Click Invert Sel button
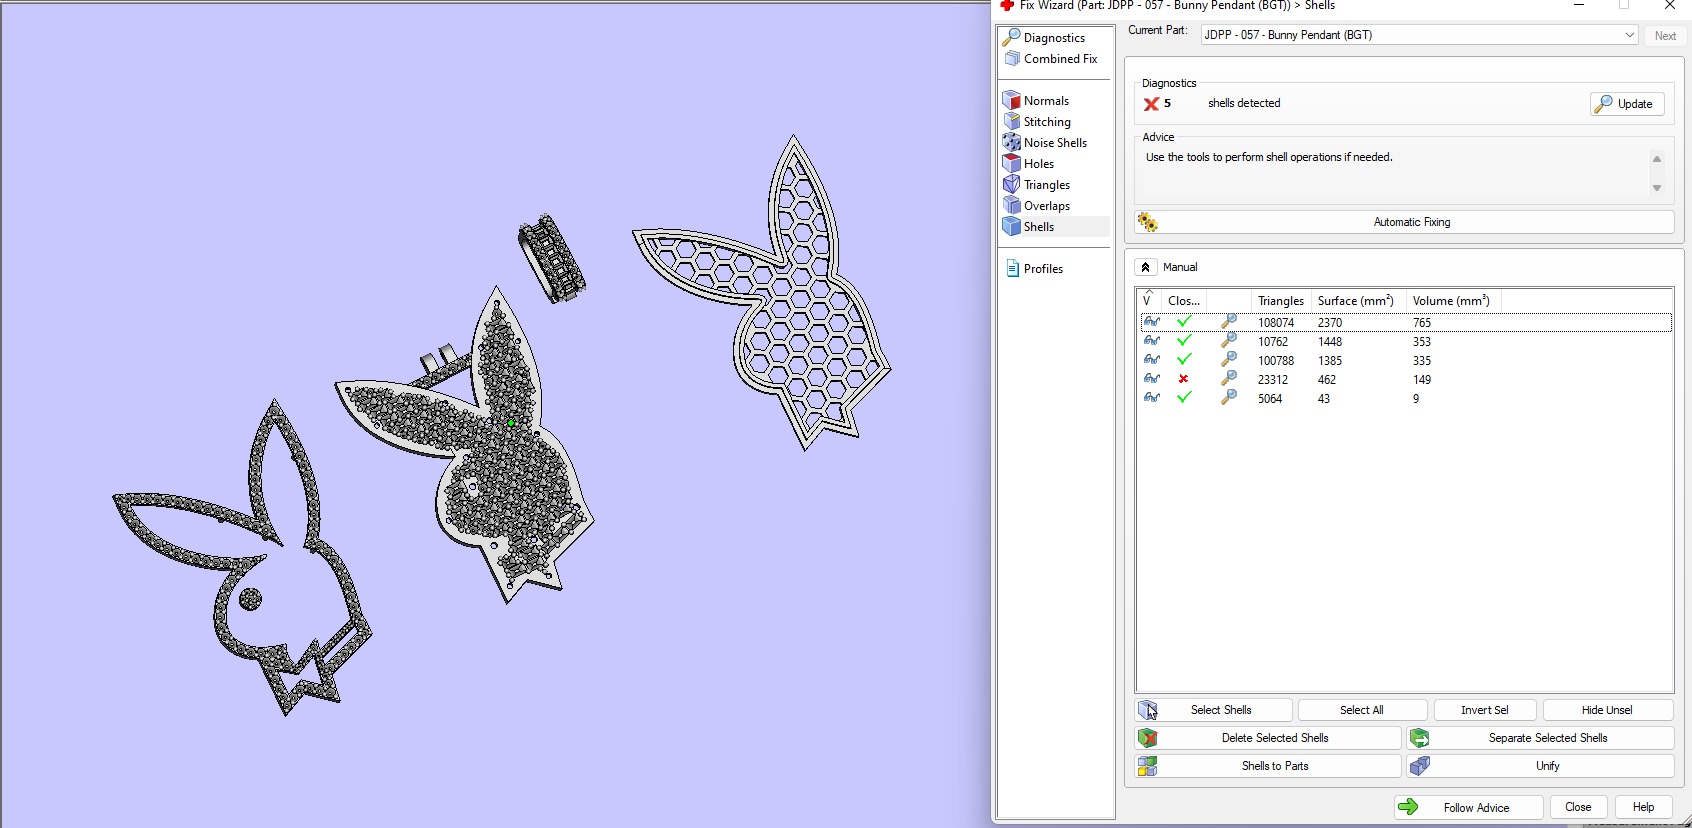The width and height of the screenshot is (1692, 828). pyautogui.click(x=1485, y=710)
